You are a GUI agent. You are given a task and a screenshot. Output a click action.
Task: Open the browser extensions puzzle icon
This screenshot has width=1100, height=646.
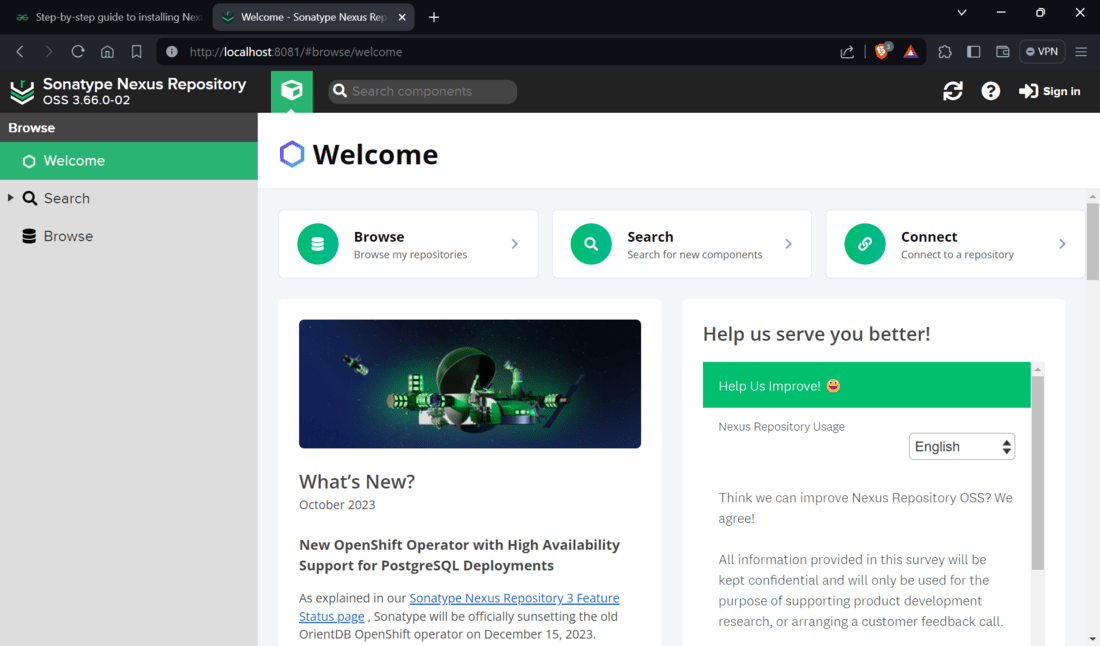point(945,51)
